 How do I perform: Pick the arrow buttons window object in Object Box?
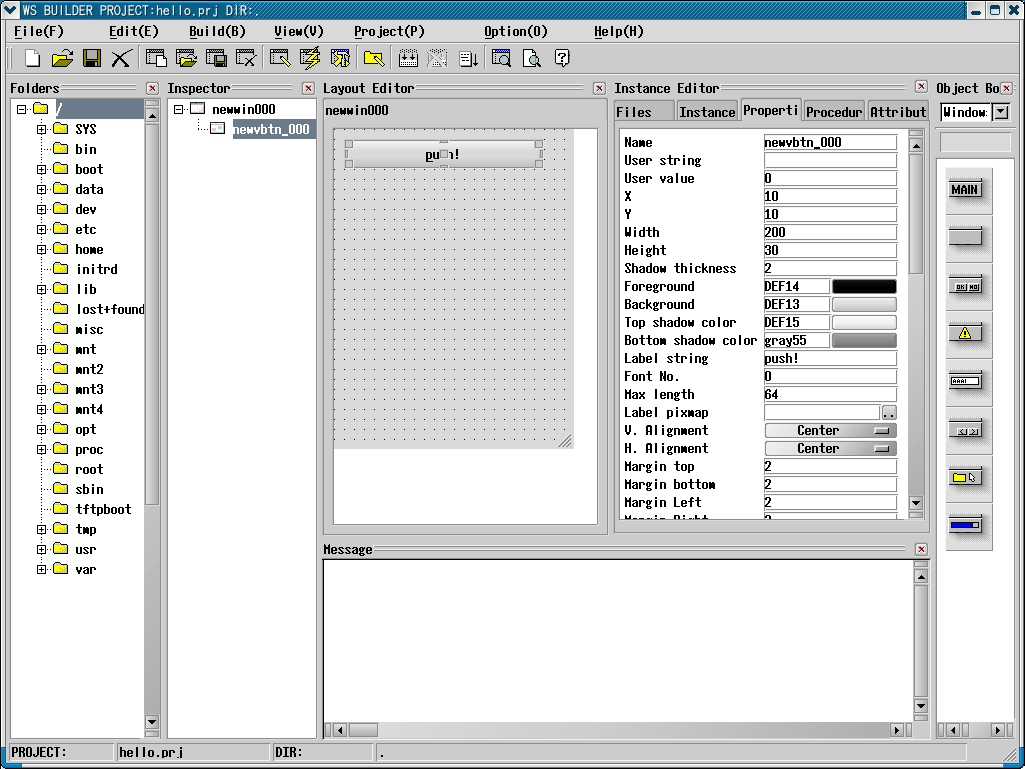(967, 430)
